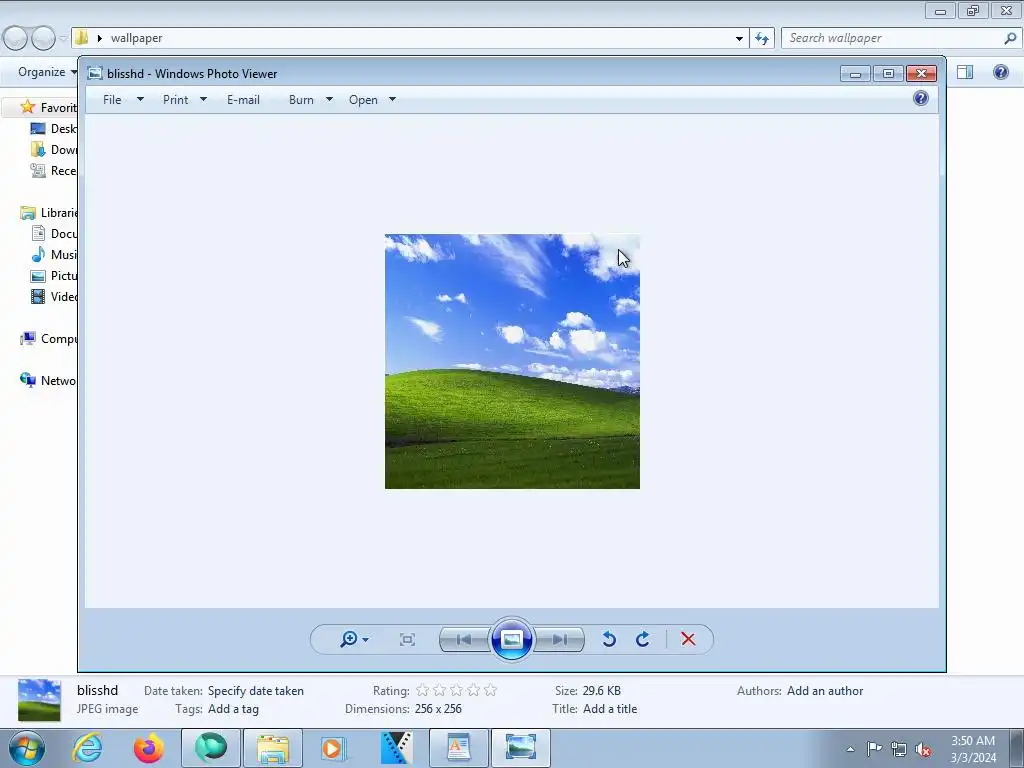Screen dimensions: 1024x768
Task: Click the muted volume icon in the tray
Action: 923,749
